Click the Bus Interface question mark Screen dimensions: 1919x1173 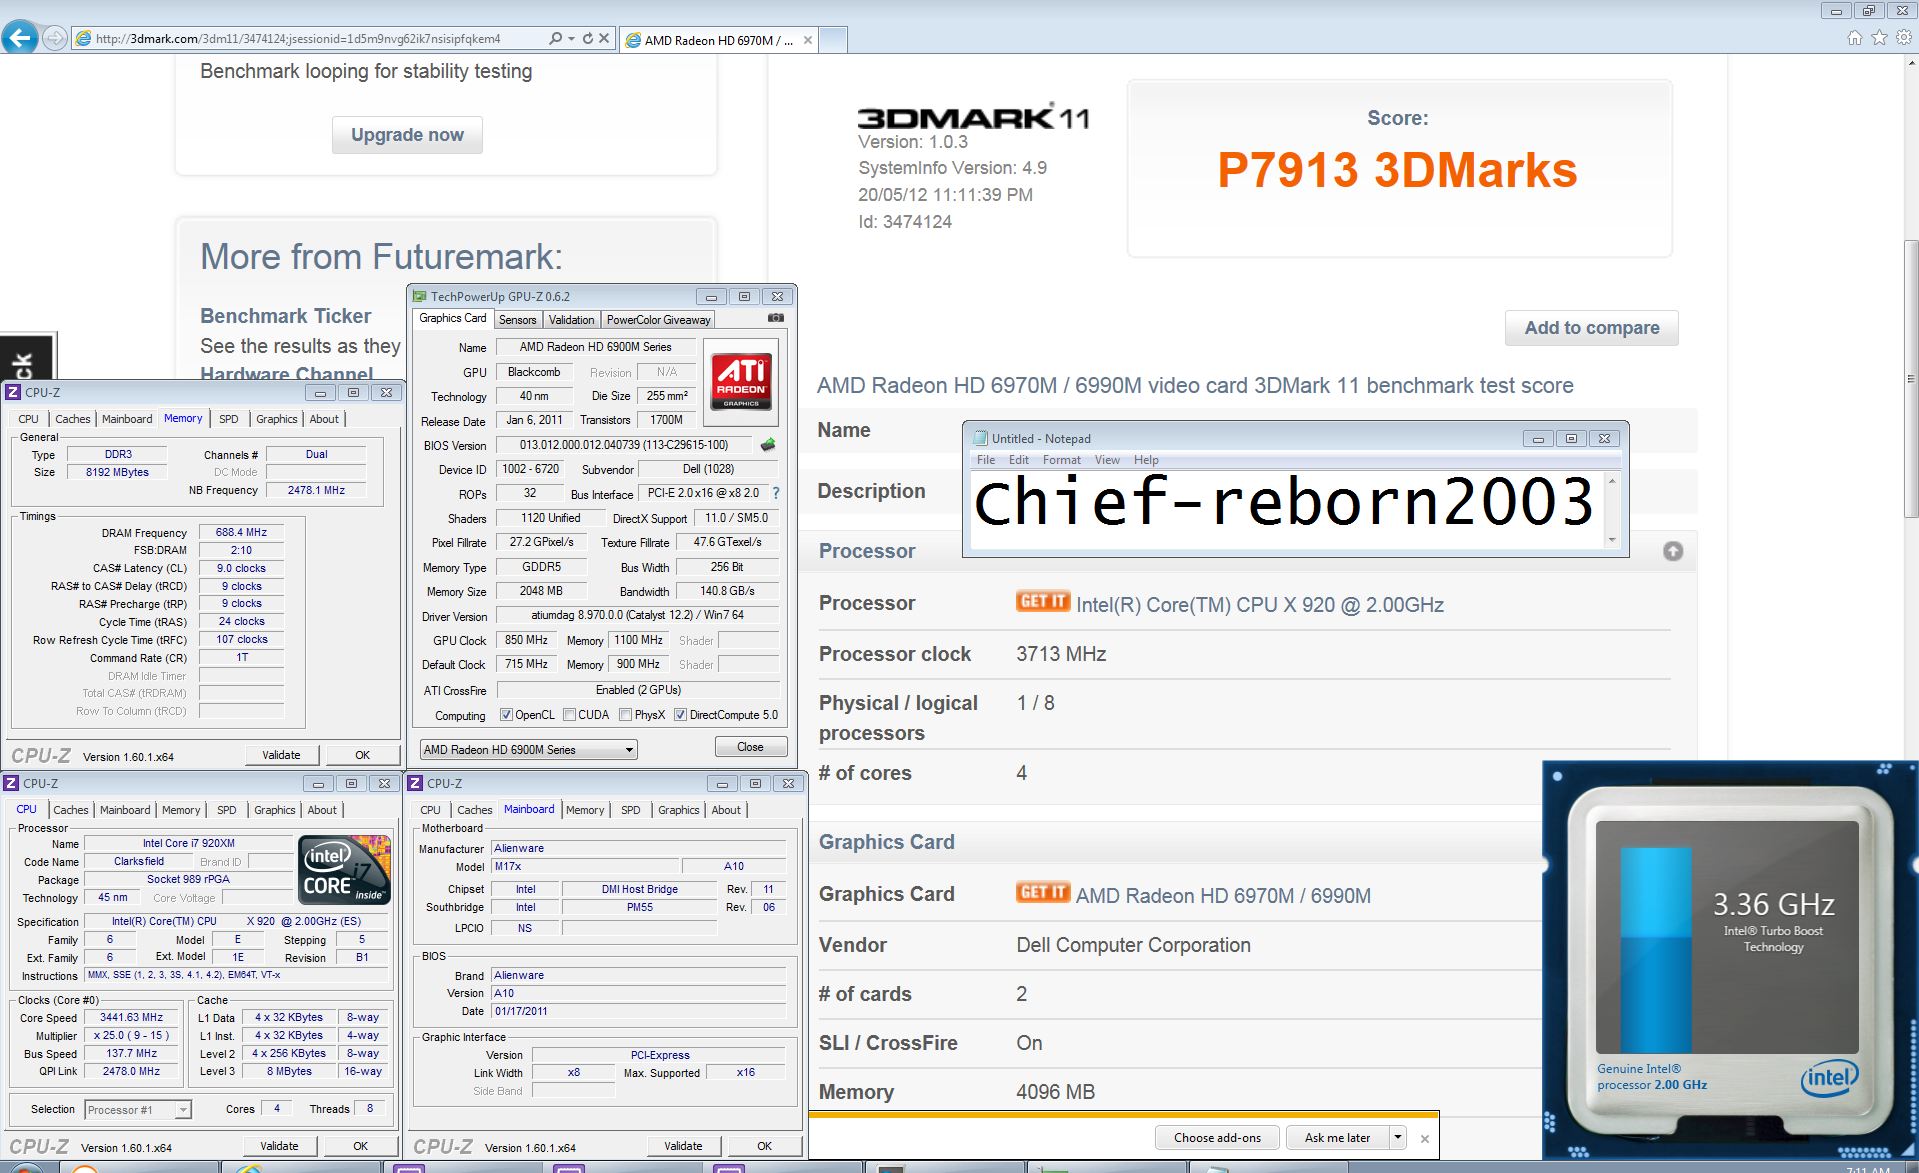tap(776, 493)
